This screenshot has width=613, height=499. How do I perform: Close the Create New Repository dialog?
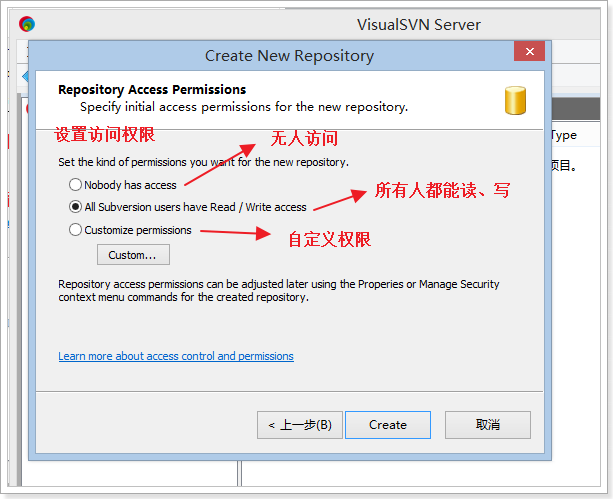tap(529, 51)
